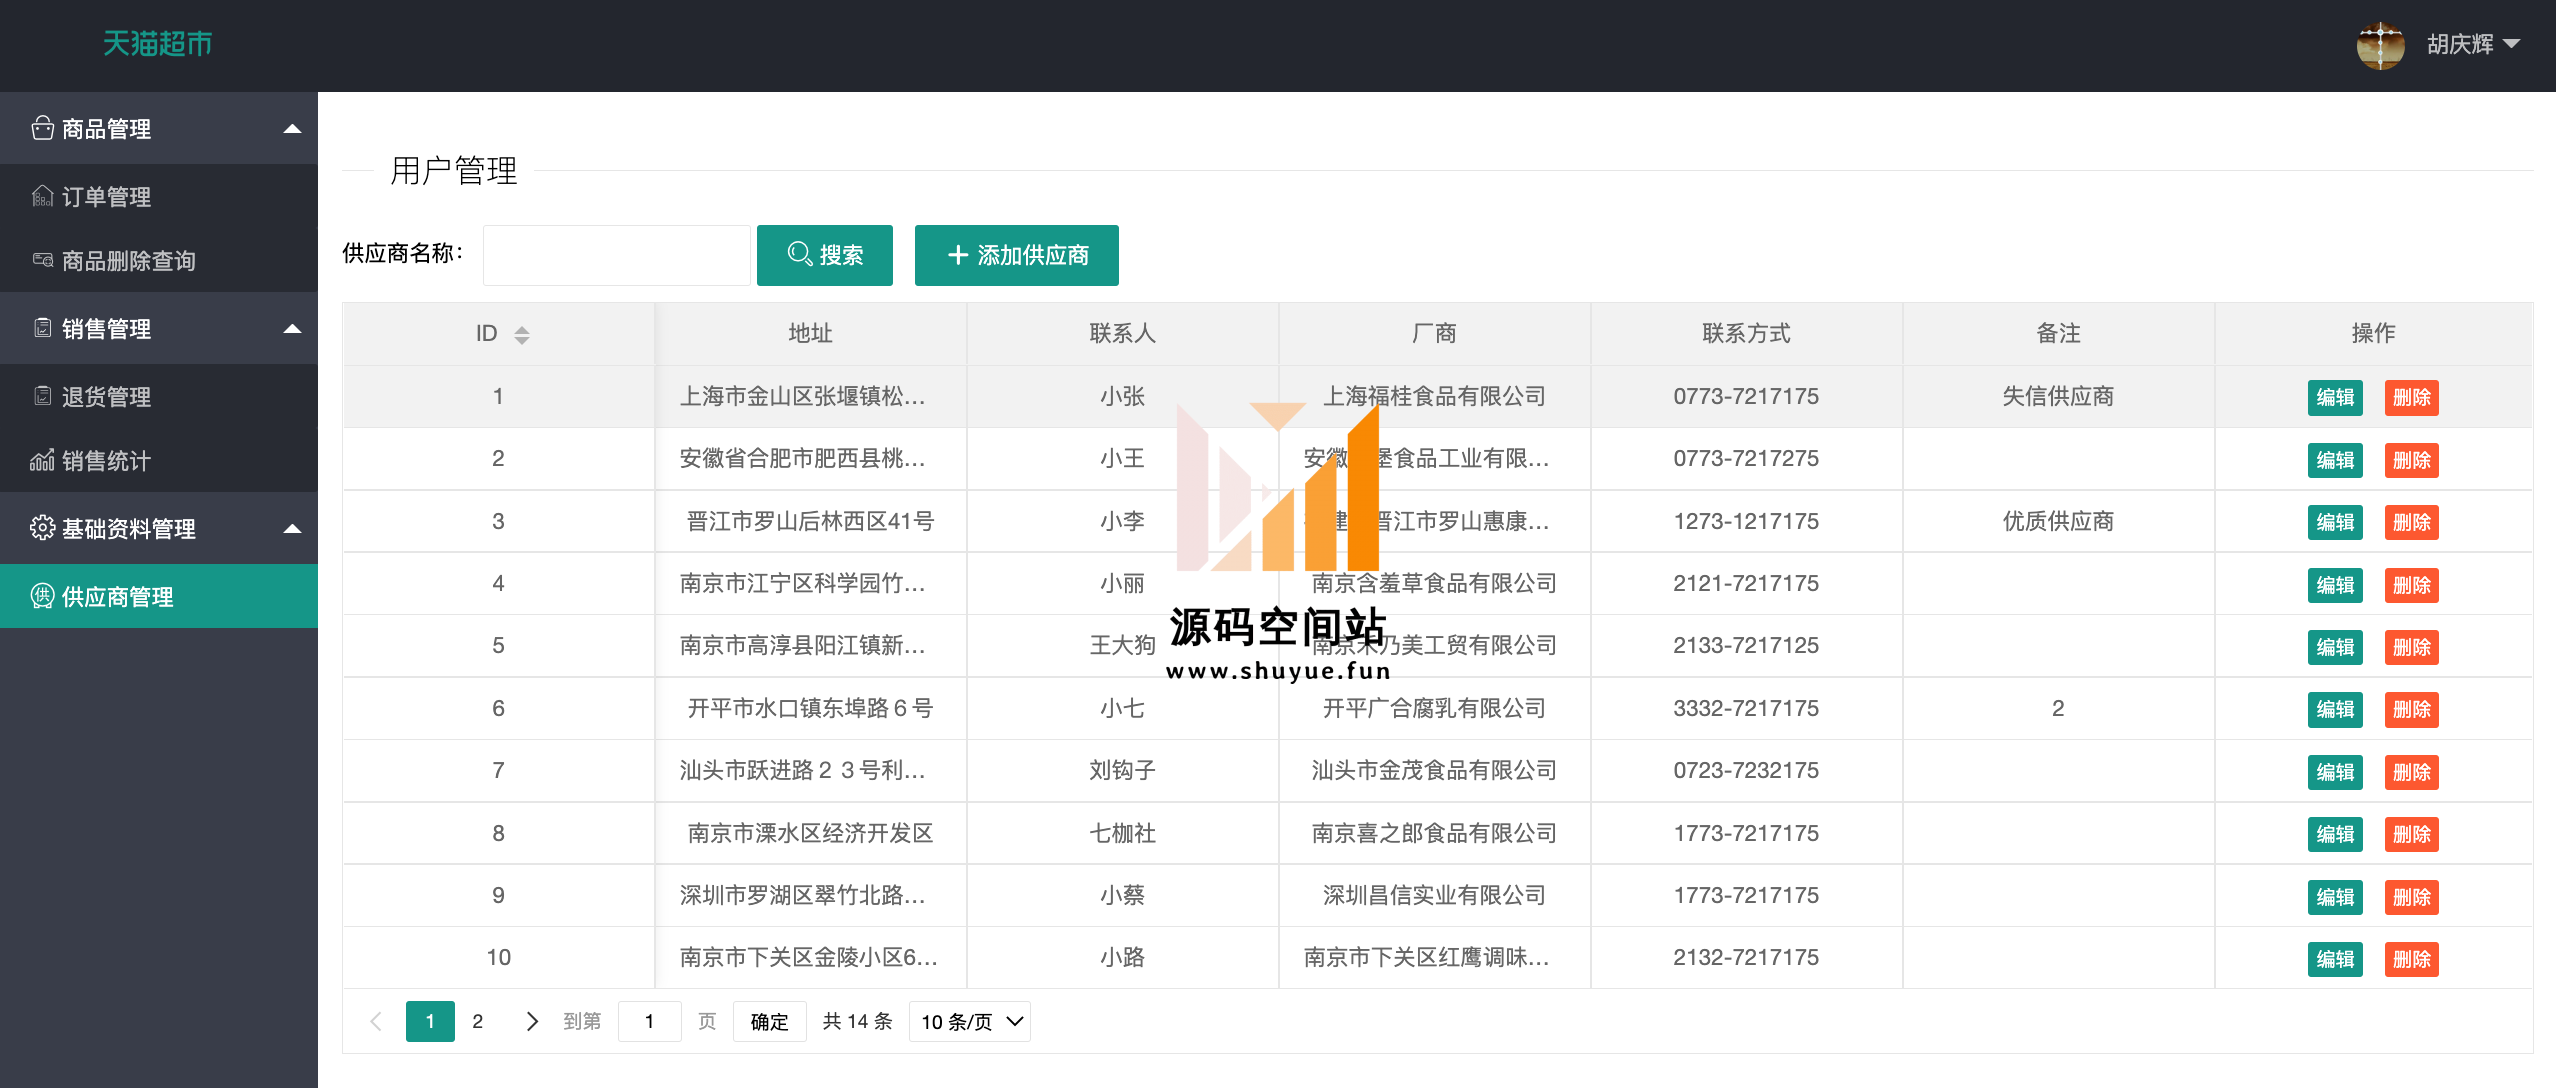Click the icon next to 订单管理
The image size is (2556, 1088).
[x=42, y=196]
